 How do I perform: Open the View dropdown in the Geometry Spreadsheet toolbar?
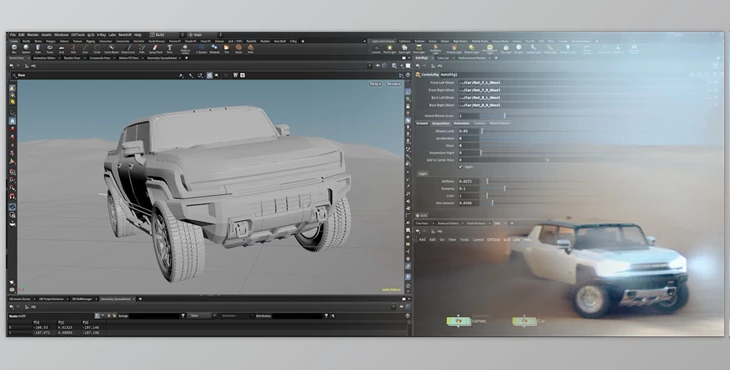203,316
